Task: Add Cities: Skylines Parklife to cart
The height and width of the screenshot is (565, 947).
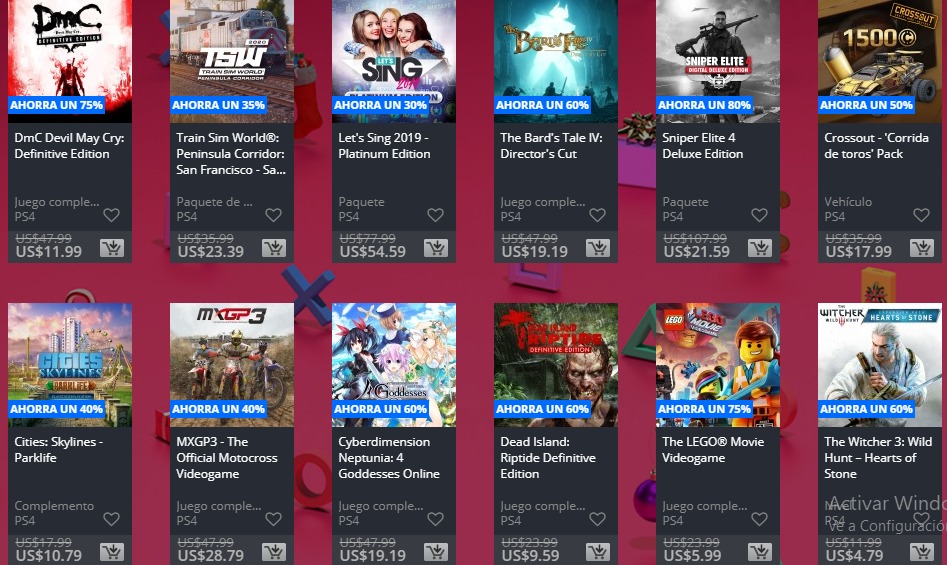Action: tap(112, 552)
